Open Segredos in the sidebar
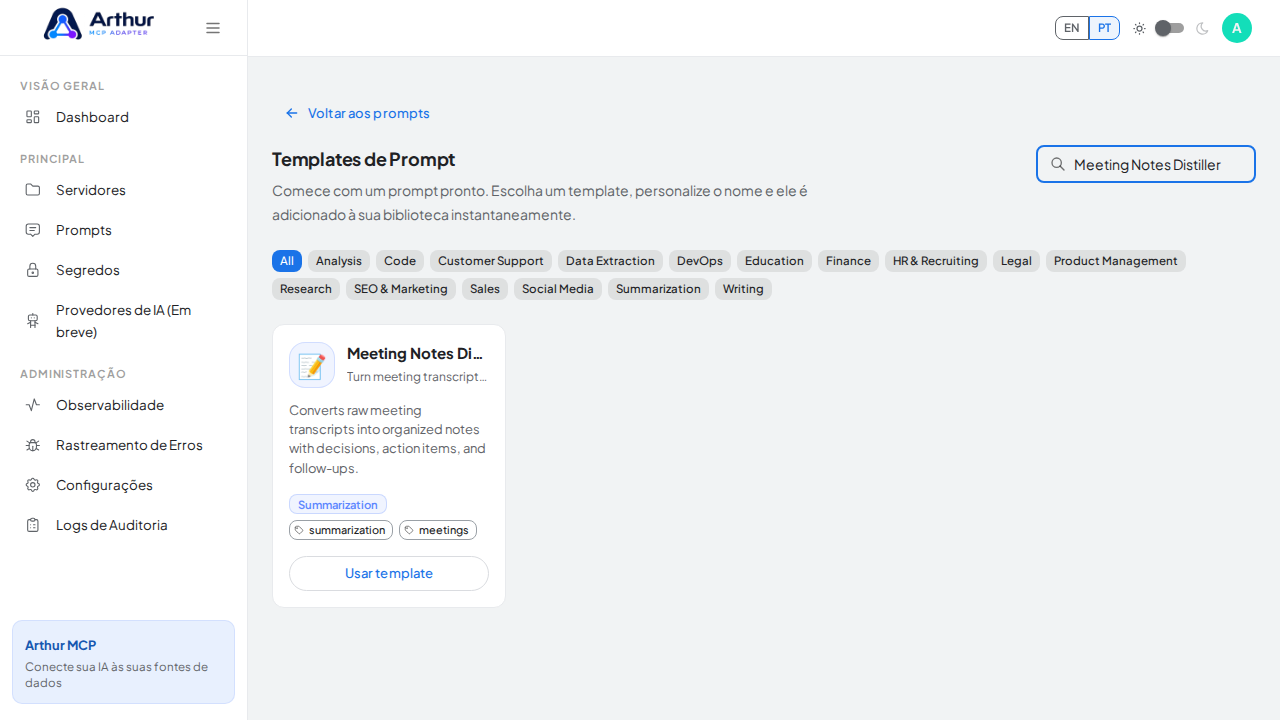The width and height of the screenshot is (1280, 720). point(124,270)
